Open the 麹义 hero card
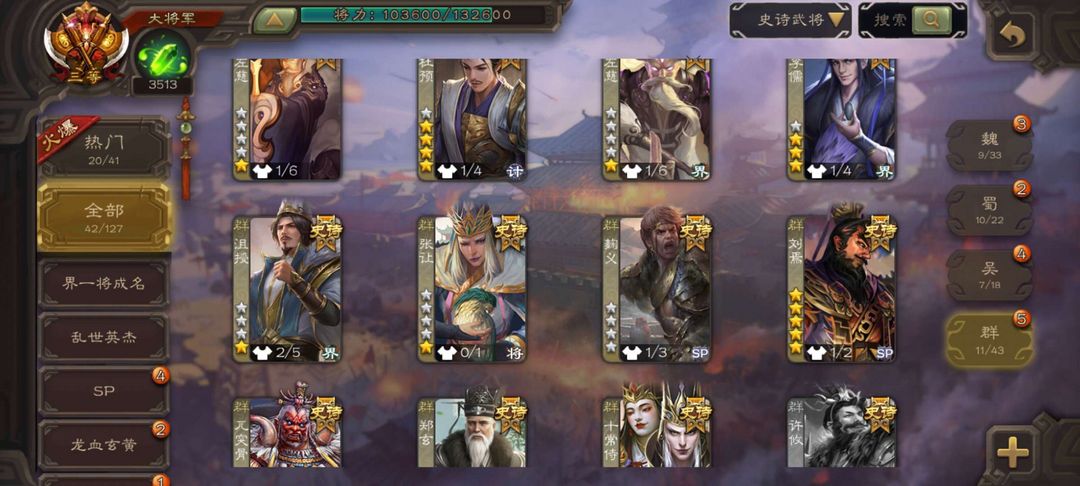 656,288
